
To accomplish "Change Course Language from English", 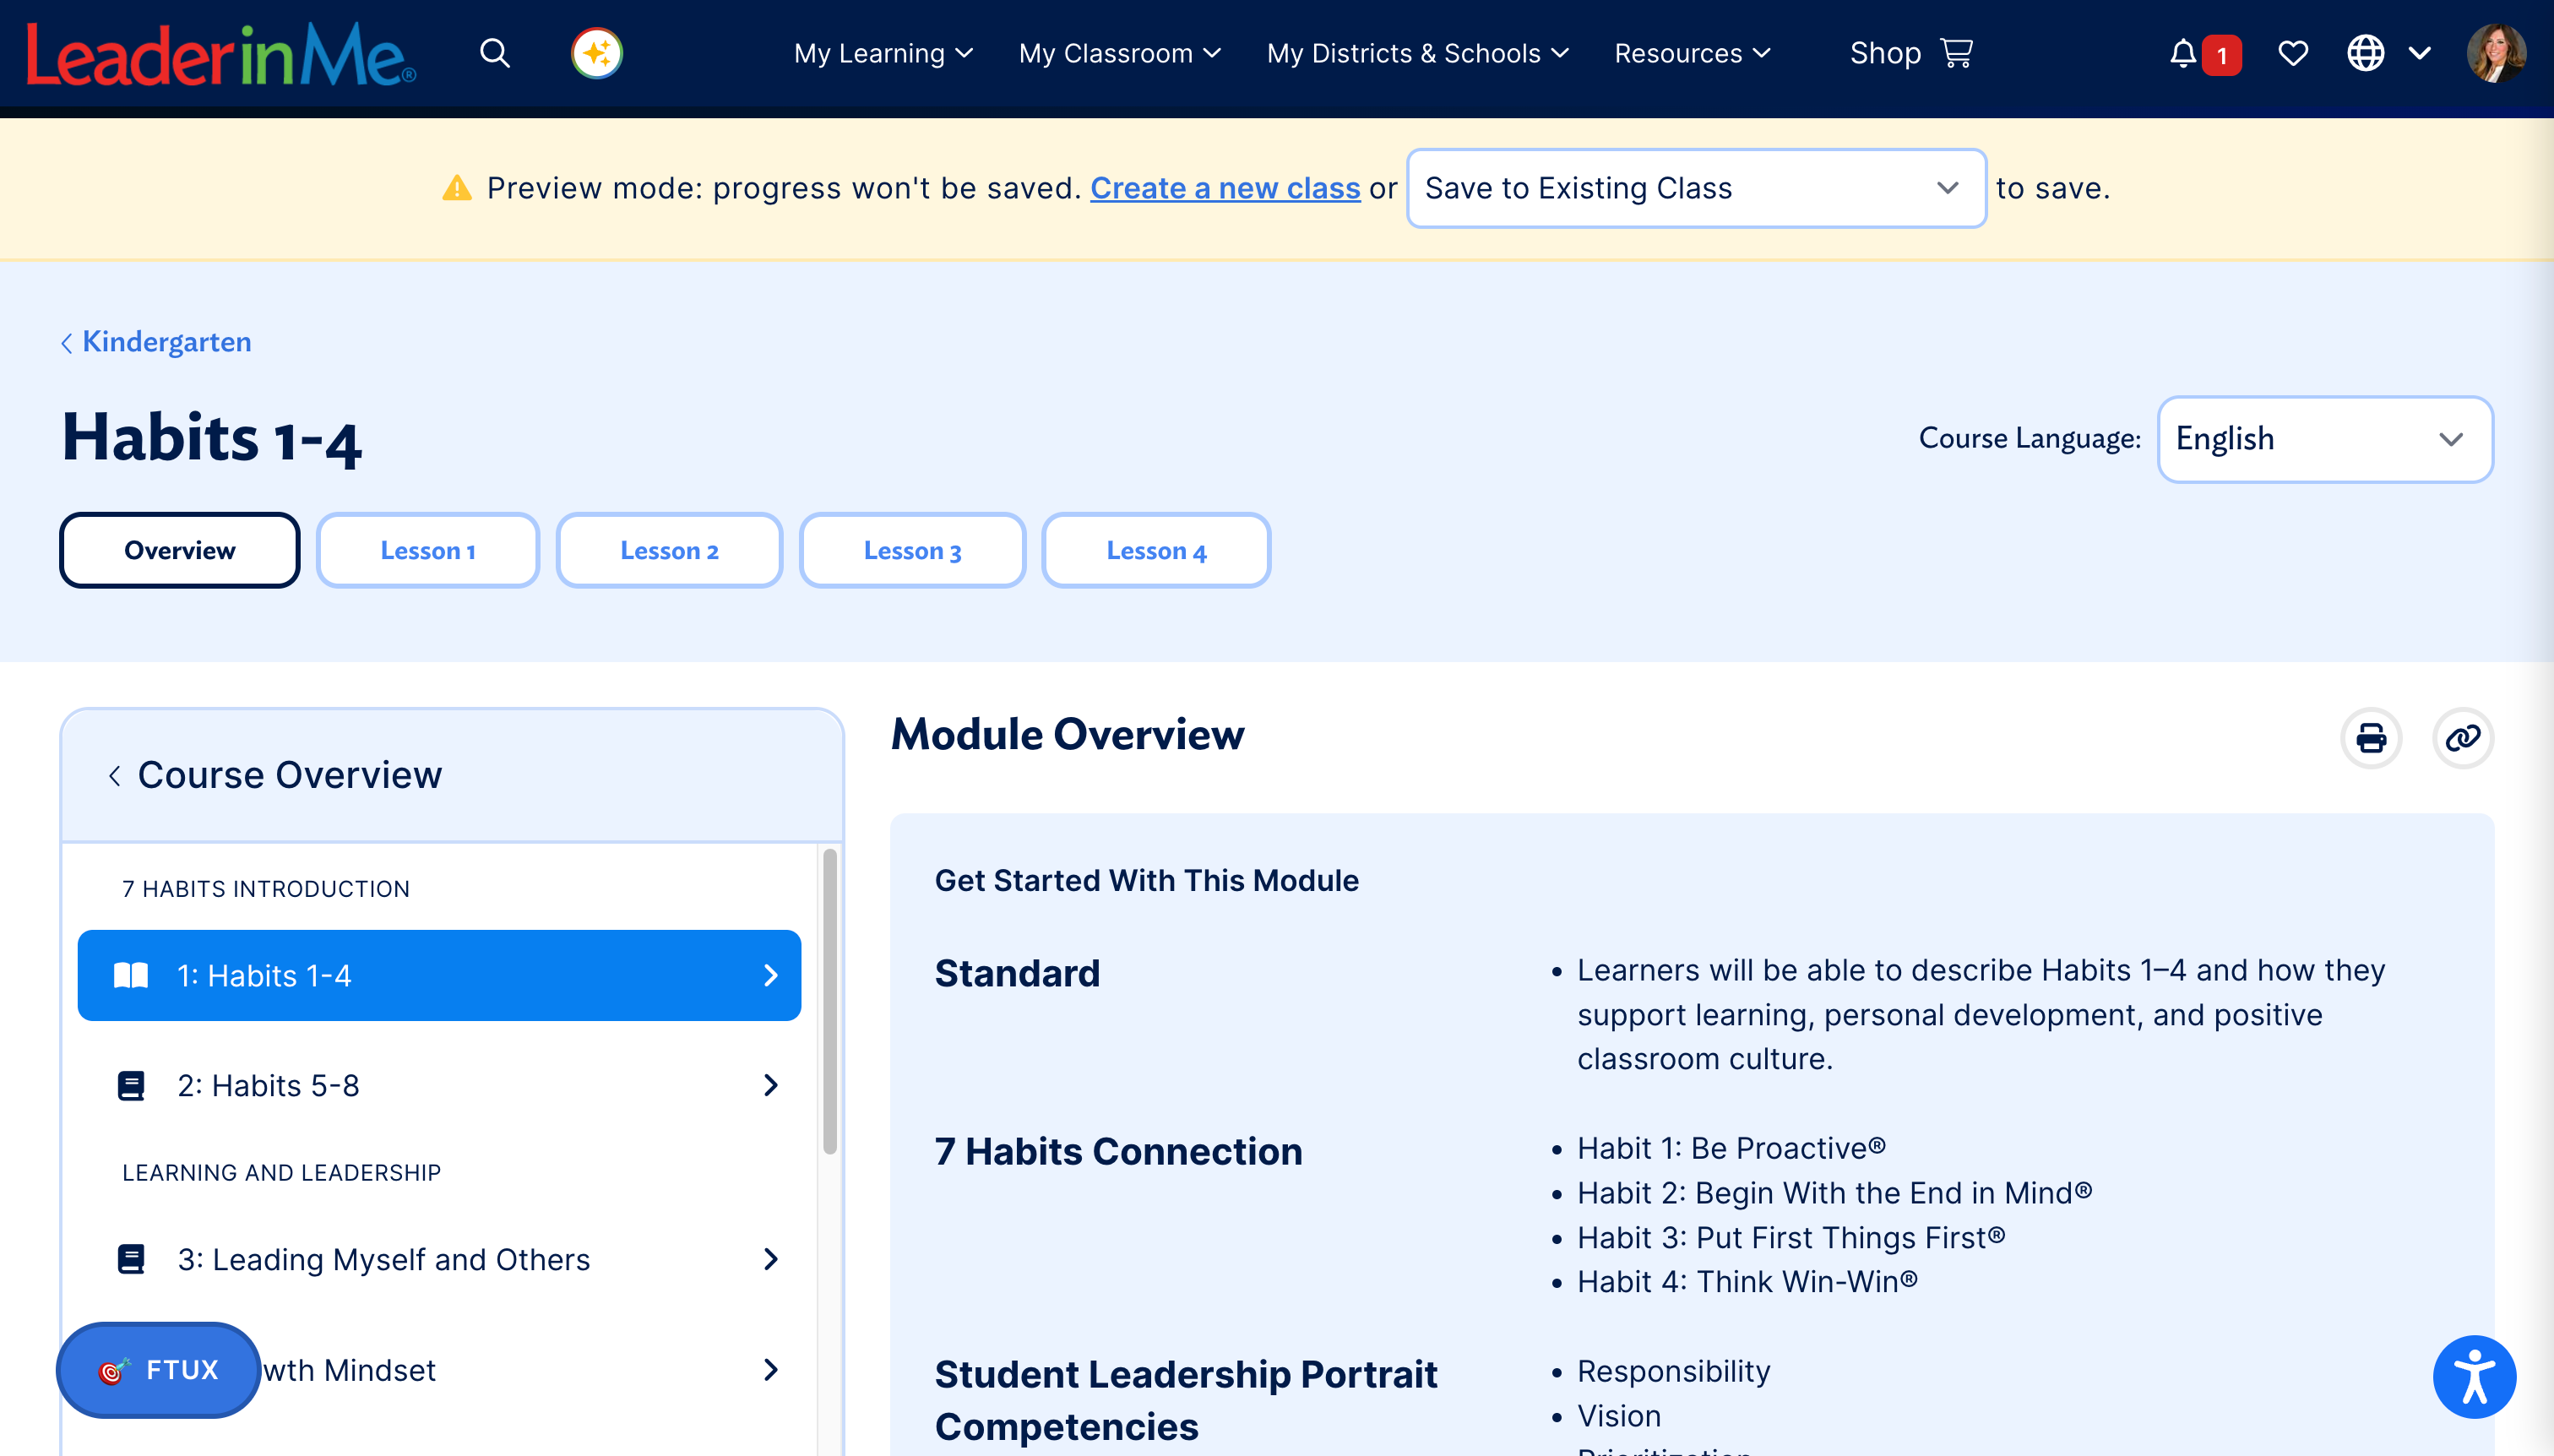I will click(2324, 439).
